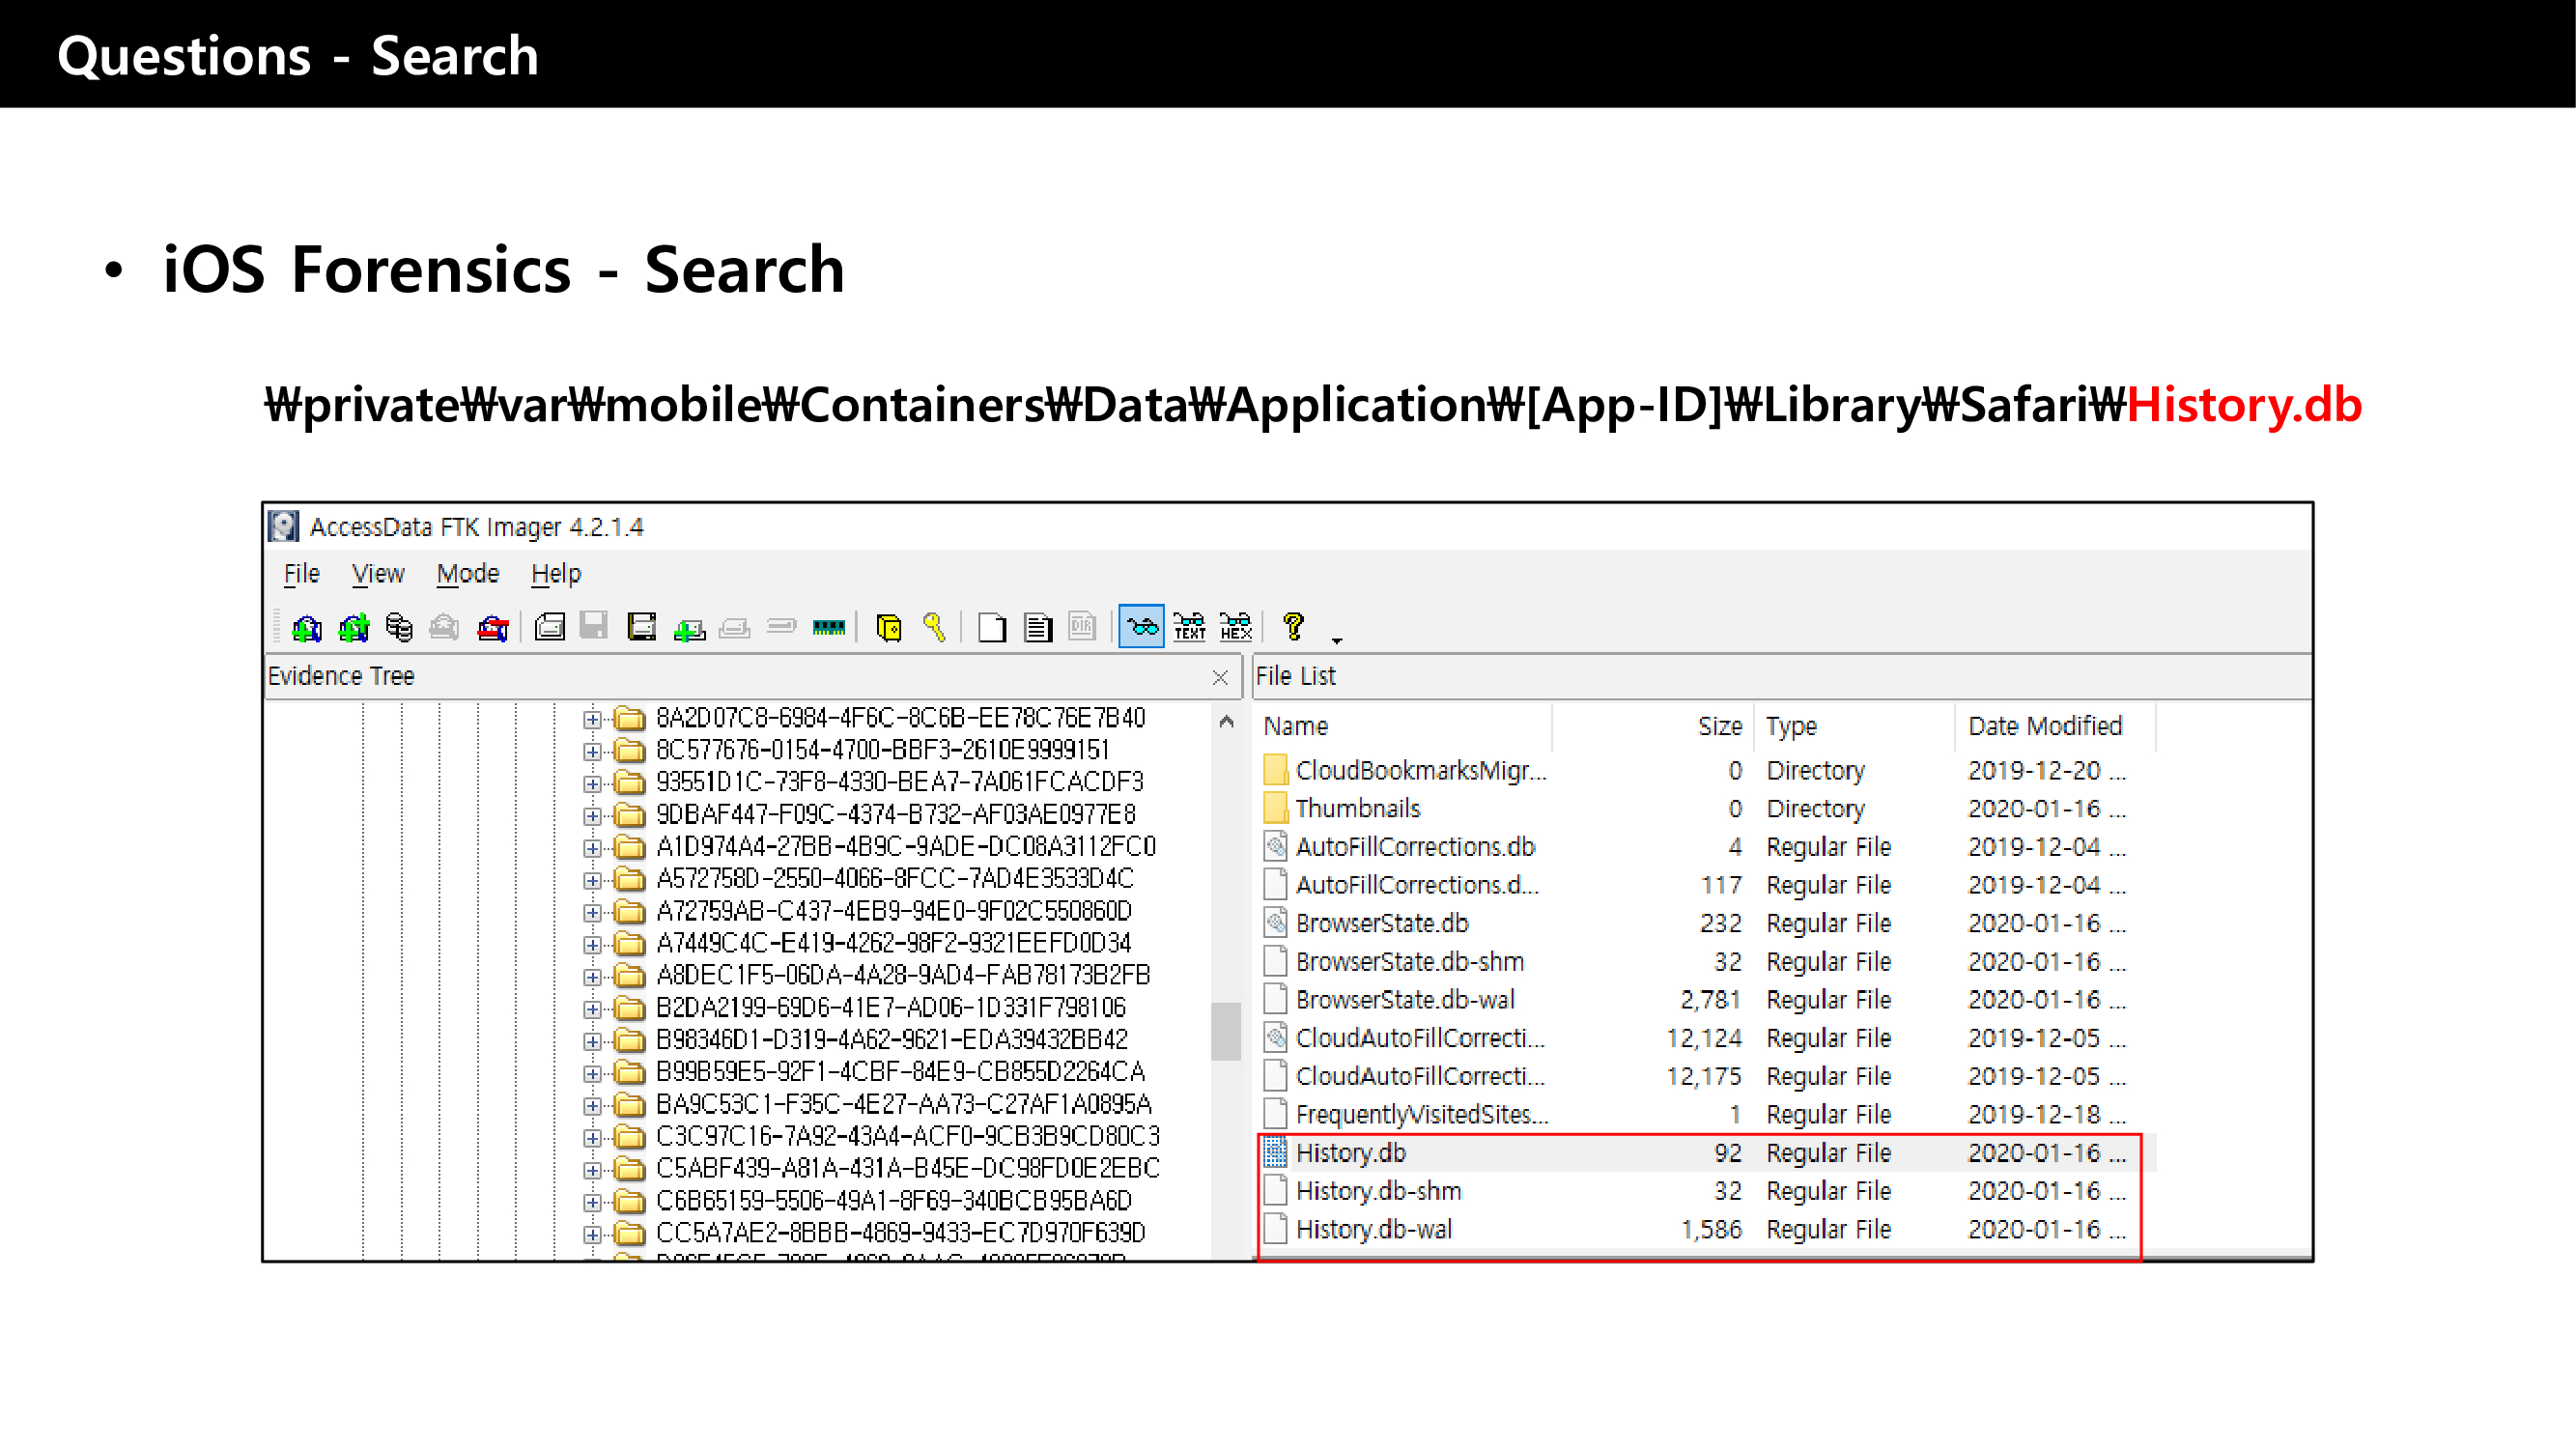The width and height of the screenshot is (2576, 1449).
Task: Click the Add Evidence Item toolbar icon
Action: 306,628
